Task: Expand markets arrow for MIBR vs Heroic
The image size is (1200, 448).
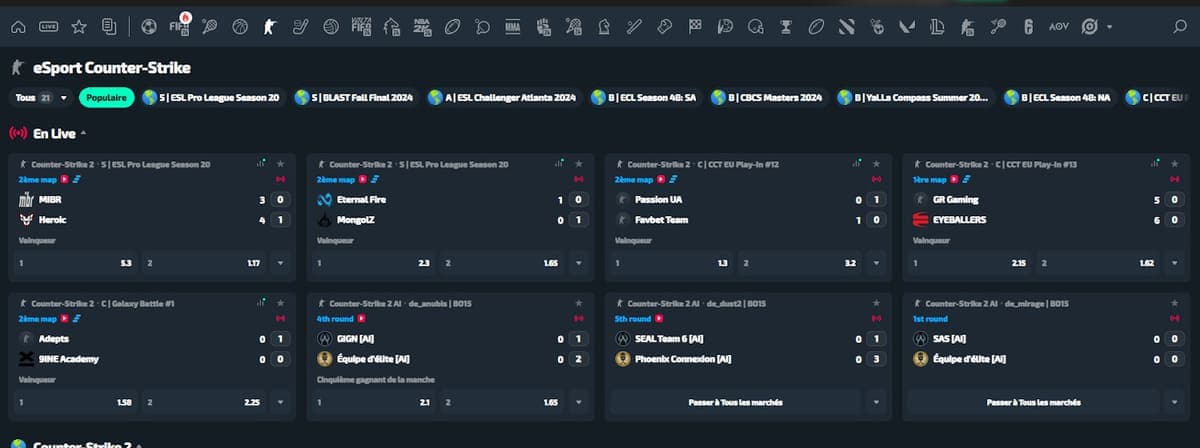Action: (280, 263)
